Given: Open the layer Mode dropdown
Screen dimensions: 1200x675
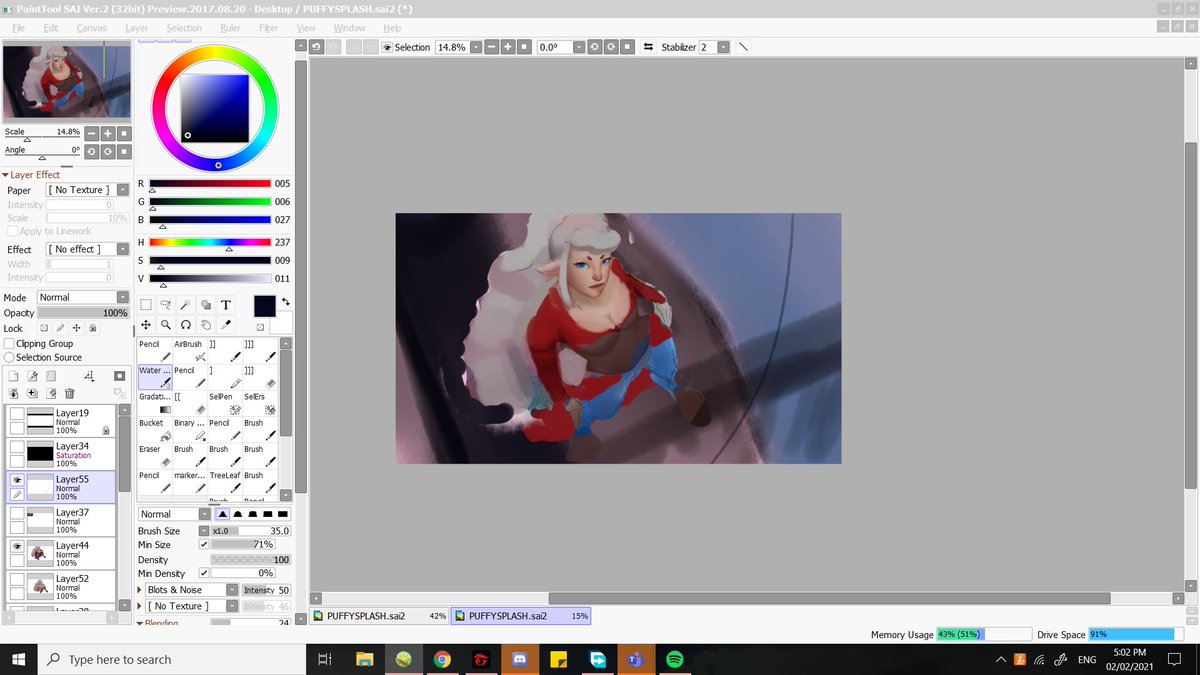Looking at the screenshot, I should coord(83,297).
